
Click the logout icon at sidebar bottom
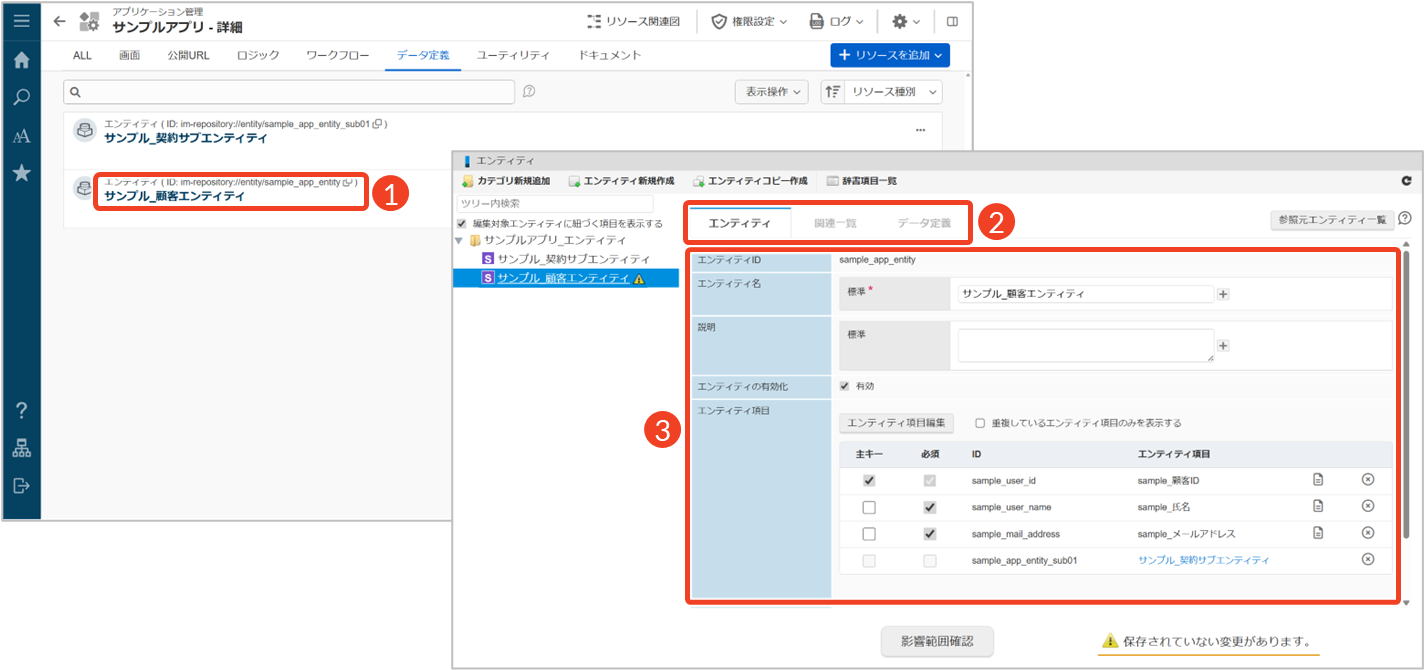(x=21, y=486)
